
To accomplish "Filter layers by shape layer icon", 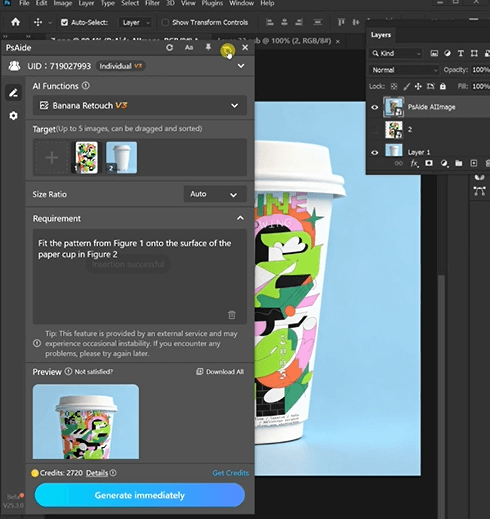I will (x=474, y=53).
